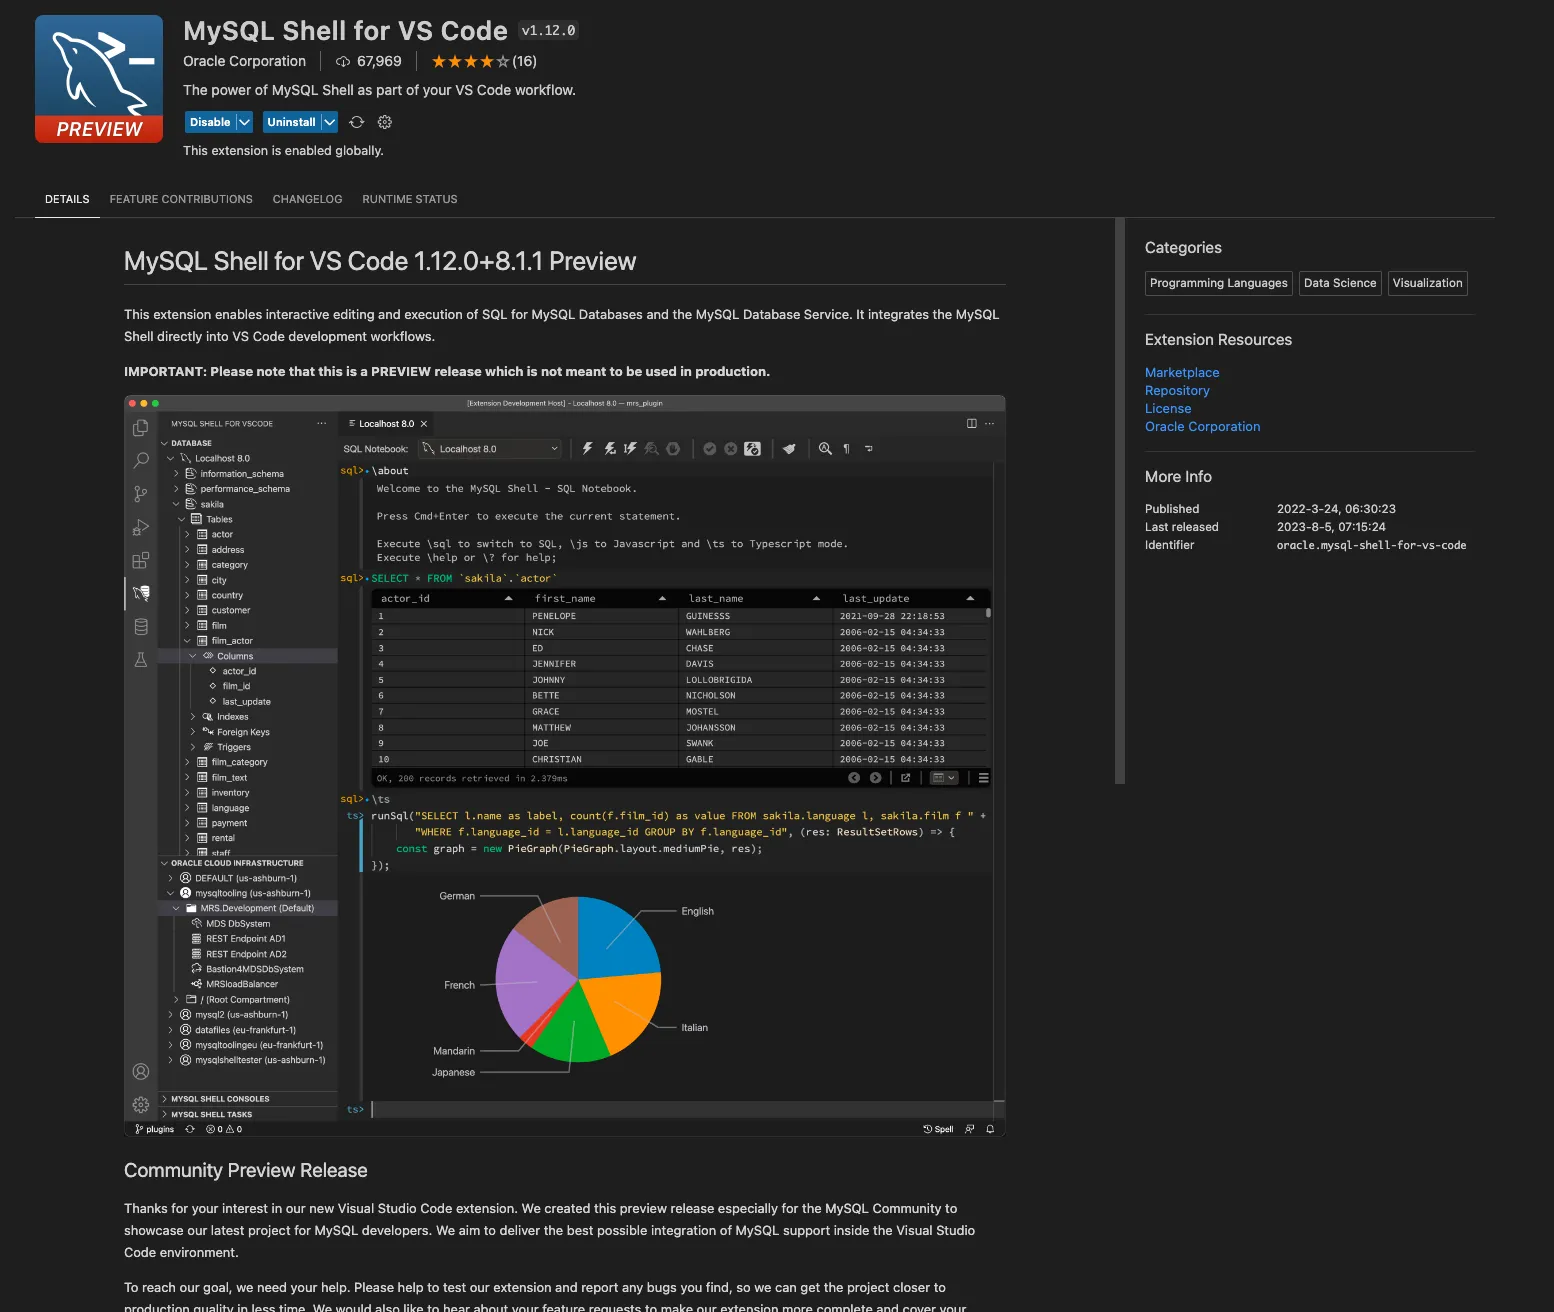Image resolution: width=1554 pixels, height=1312 pixels.
Task: Switch to the Feature Contributions tab
Action: pyautogui.click(x=181, y=200)
